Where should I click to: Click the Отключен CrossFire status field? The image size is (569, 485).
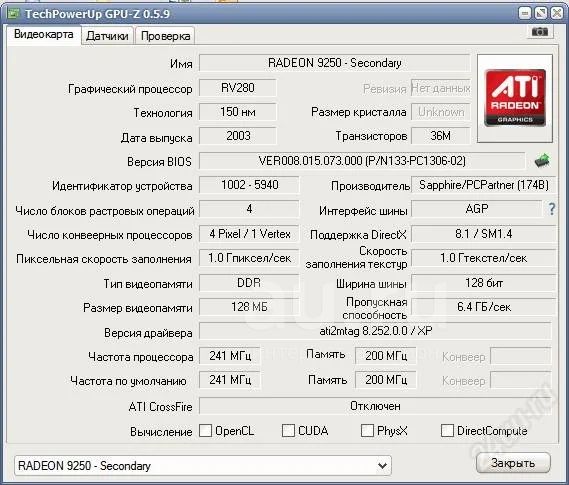[x=376, y=406]
